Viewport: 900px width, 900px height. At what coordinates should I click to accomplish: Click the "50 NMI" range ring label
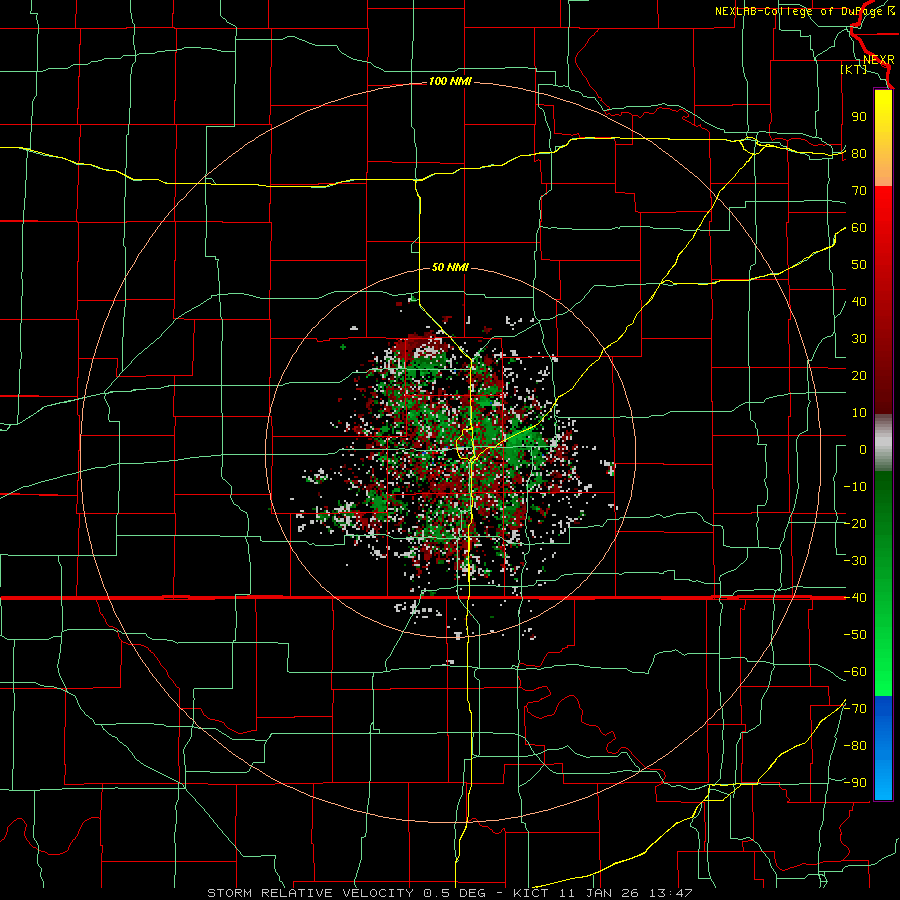pyautogui.click(x=450, y=267)
